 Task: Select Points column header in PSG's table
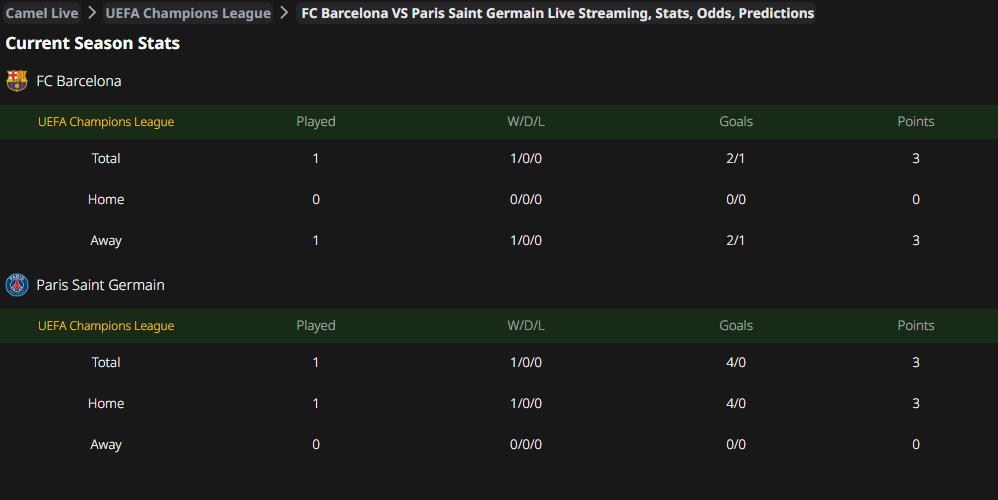coord(916,326)
